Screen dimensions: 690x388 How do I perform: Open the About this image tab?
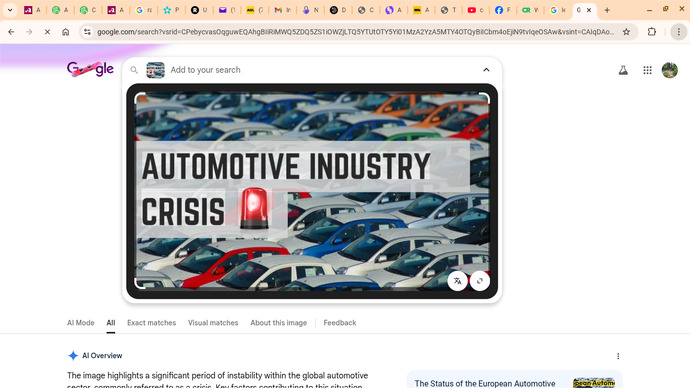(279, 323)
